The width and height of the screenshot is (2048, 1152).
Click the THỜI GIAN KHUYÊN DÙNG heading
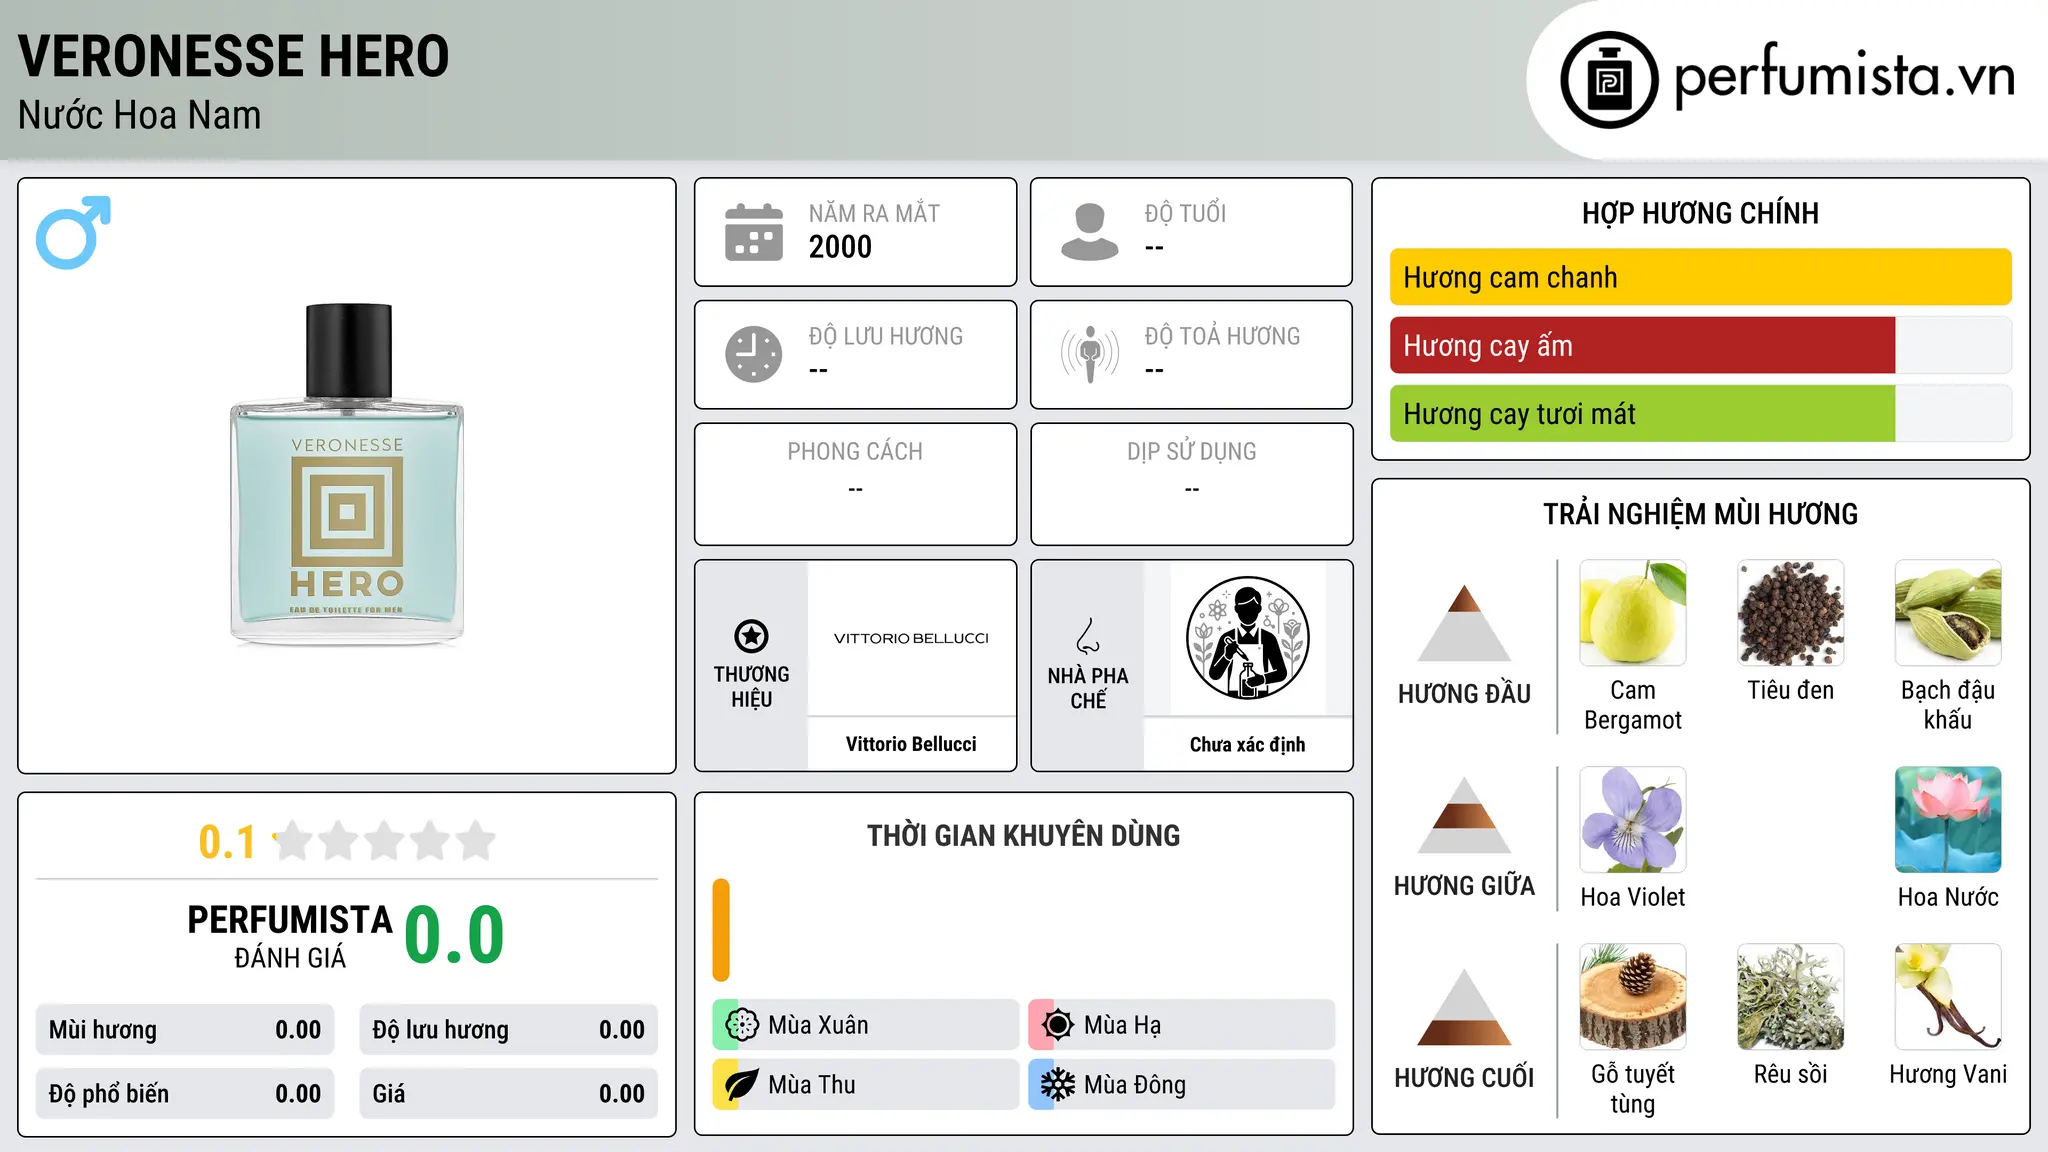coord(1023,835)
